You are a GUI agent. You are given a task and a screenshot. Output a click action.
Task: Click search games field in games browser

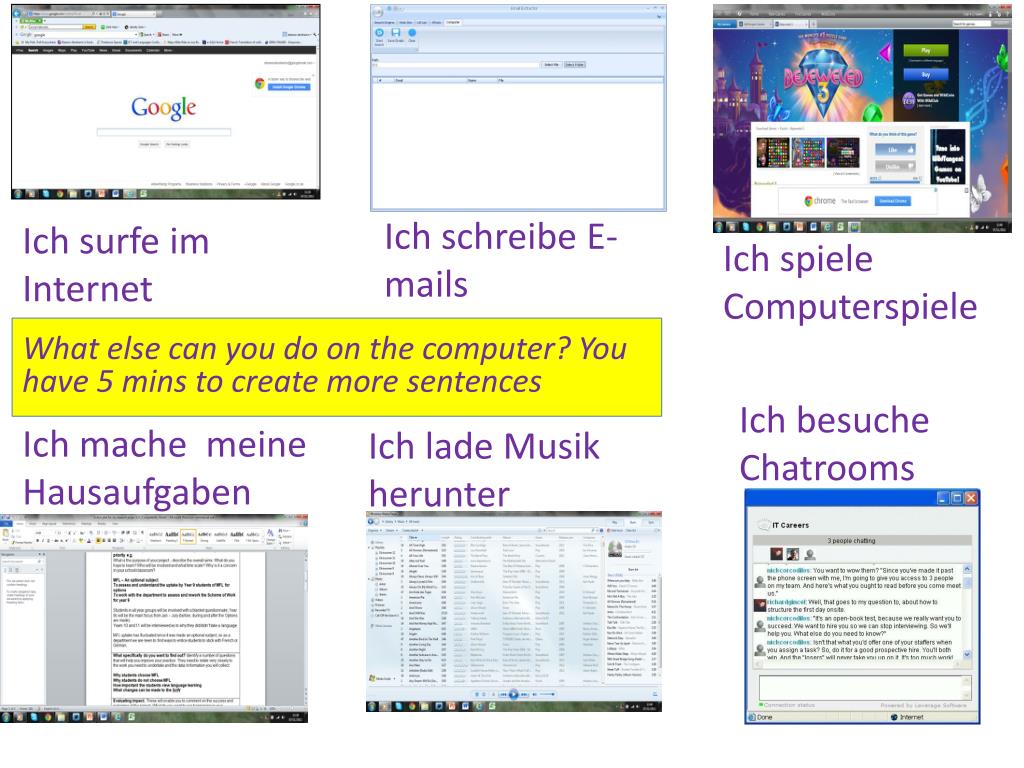coord(970,24)
